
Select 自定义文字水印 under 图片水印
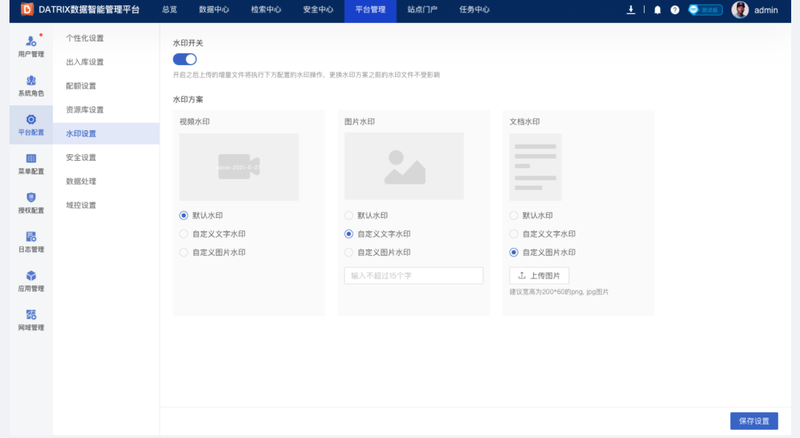point(348,234)
